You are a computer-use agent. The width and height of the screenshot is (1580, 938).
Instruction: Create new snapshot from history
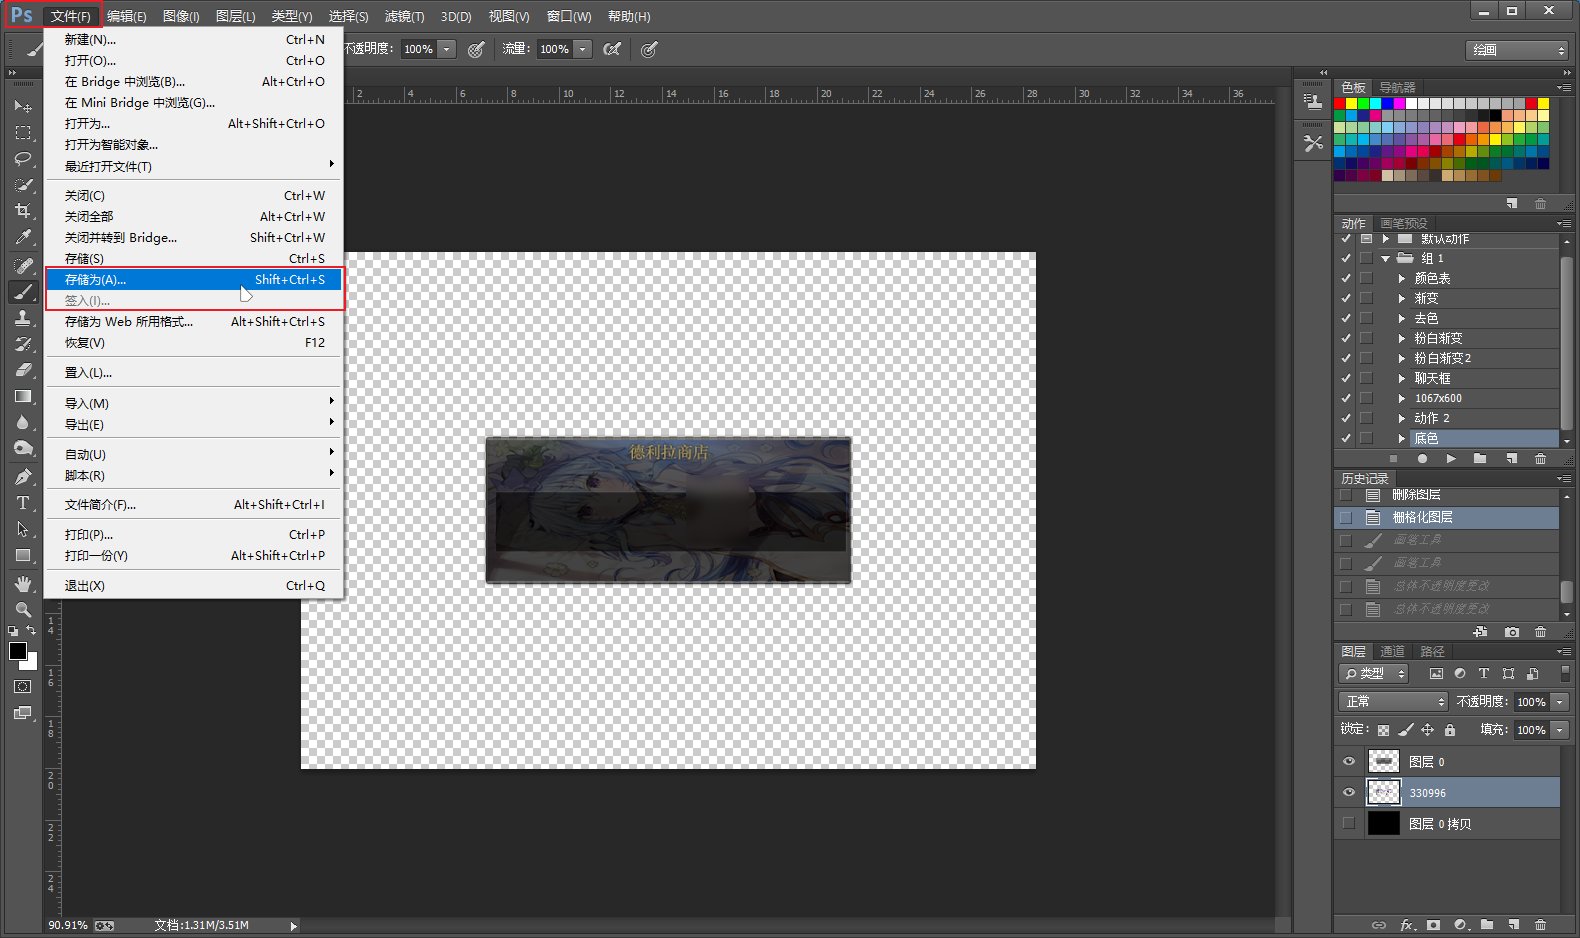click(x=1511, y=632)
